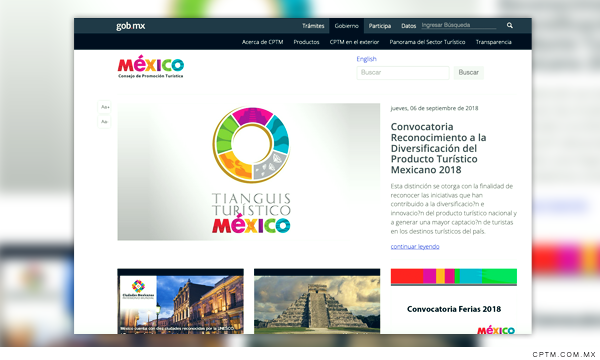600x360 pixels.
Task: Open Panorama del Sector Turístico
Action: 427,42
